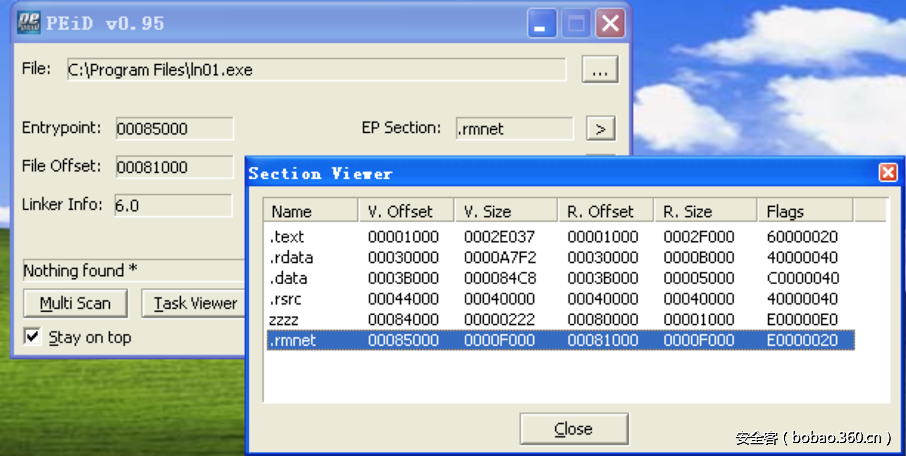Screen dimensions: 906x456
Task: Open file browse button with three dots
Action: (600, 69)
